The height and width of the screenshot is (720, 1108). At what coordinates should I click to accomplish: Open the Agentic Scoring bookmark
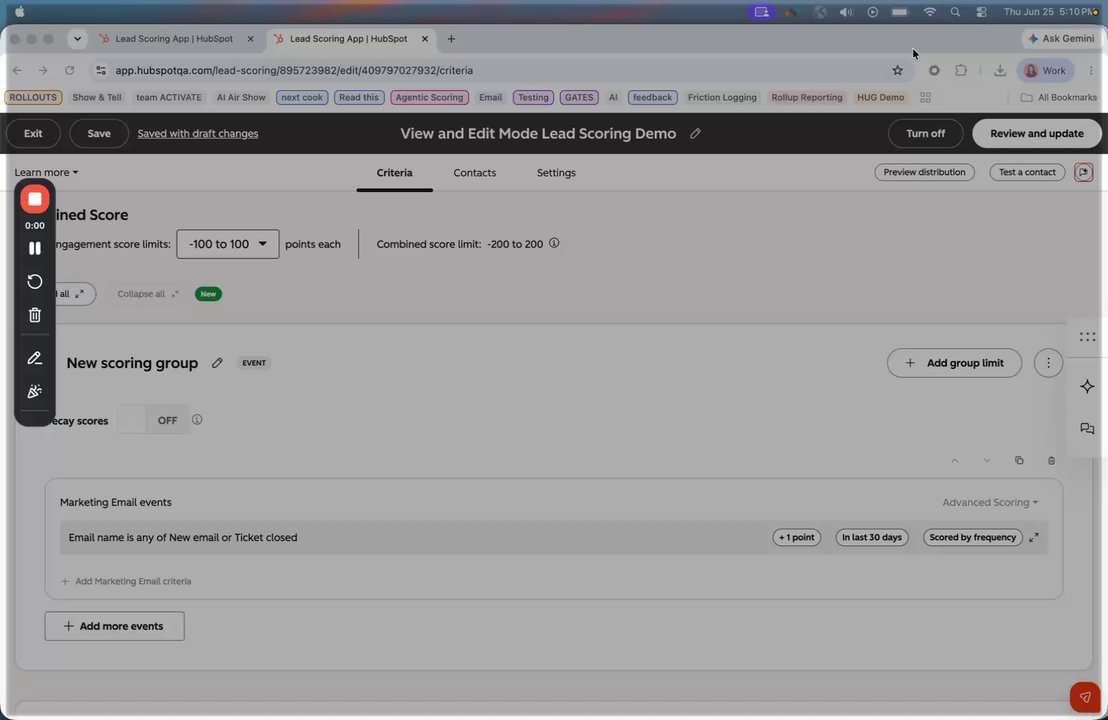tap(429, 98)
